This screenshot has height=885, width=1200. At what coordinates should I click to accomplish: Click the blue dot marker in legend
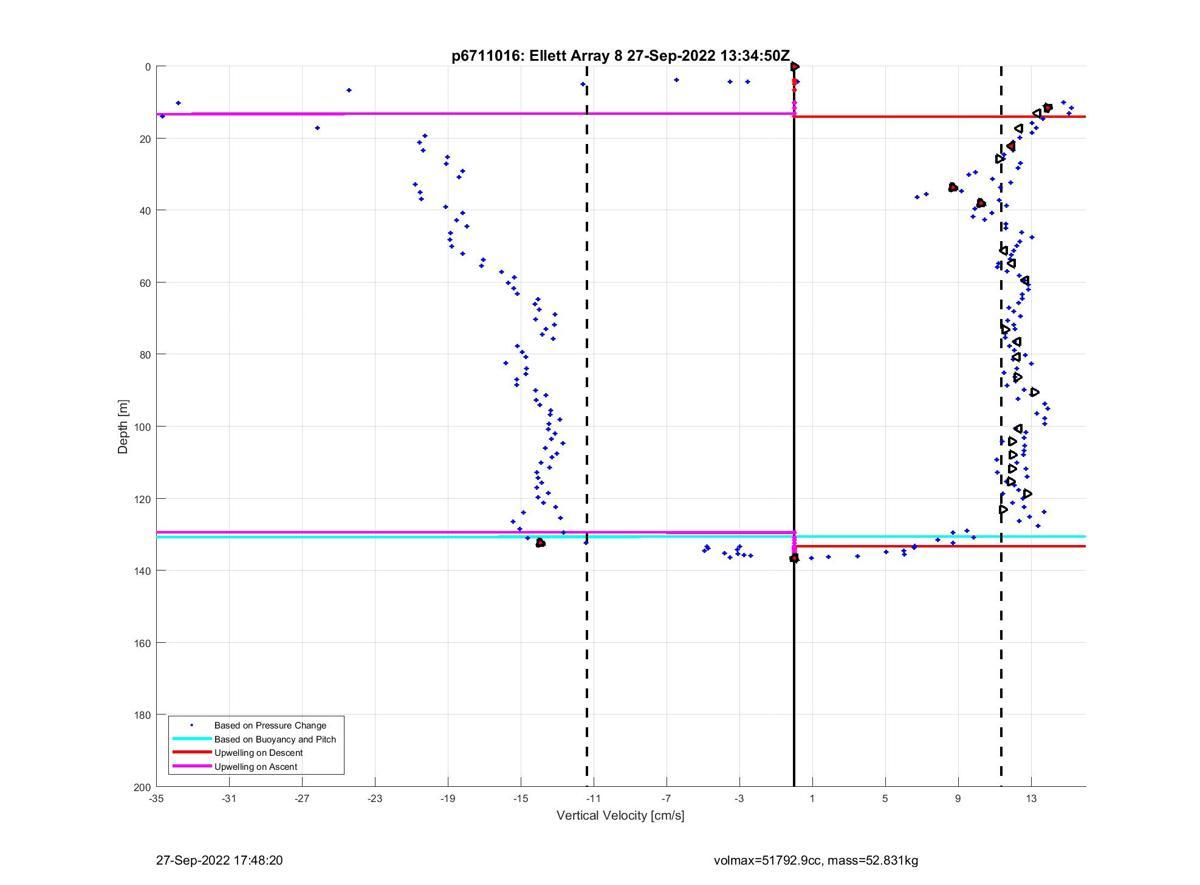click(191, 725)
